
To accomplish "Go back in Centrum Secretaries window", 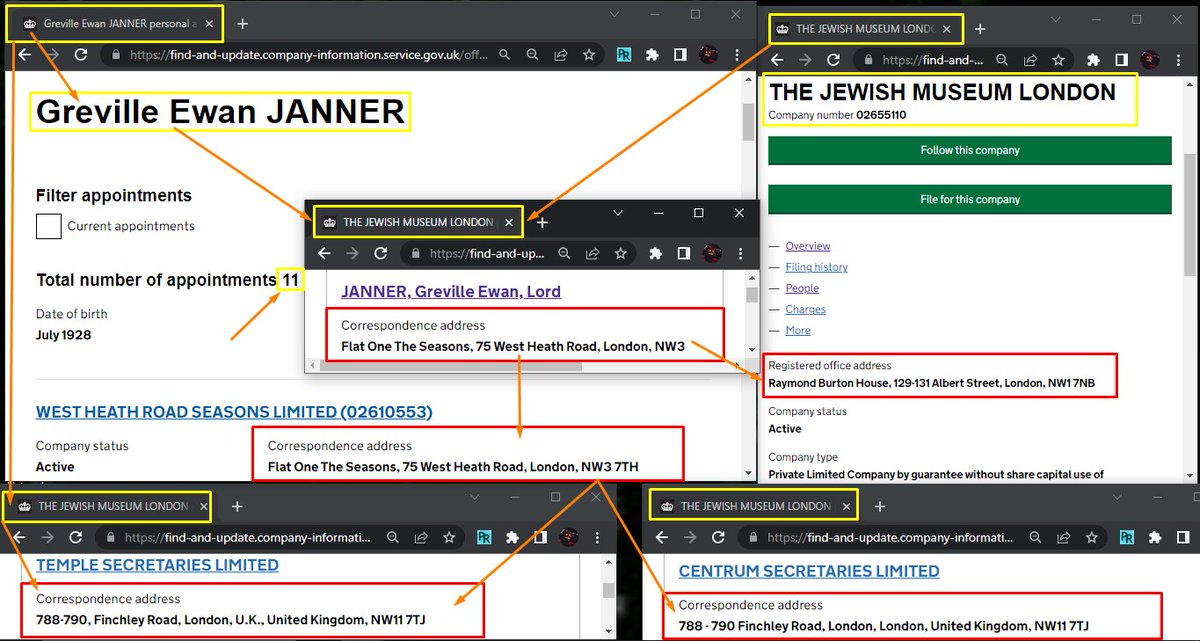I will tap(664, 538).
